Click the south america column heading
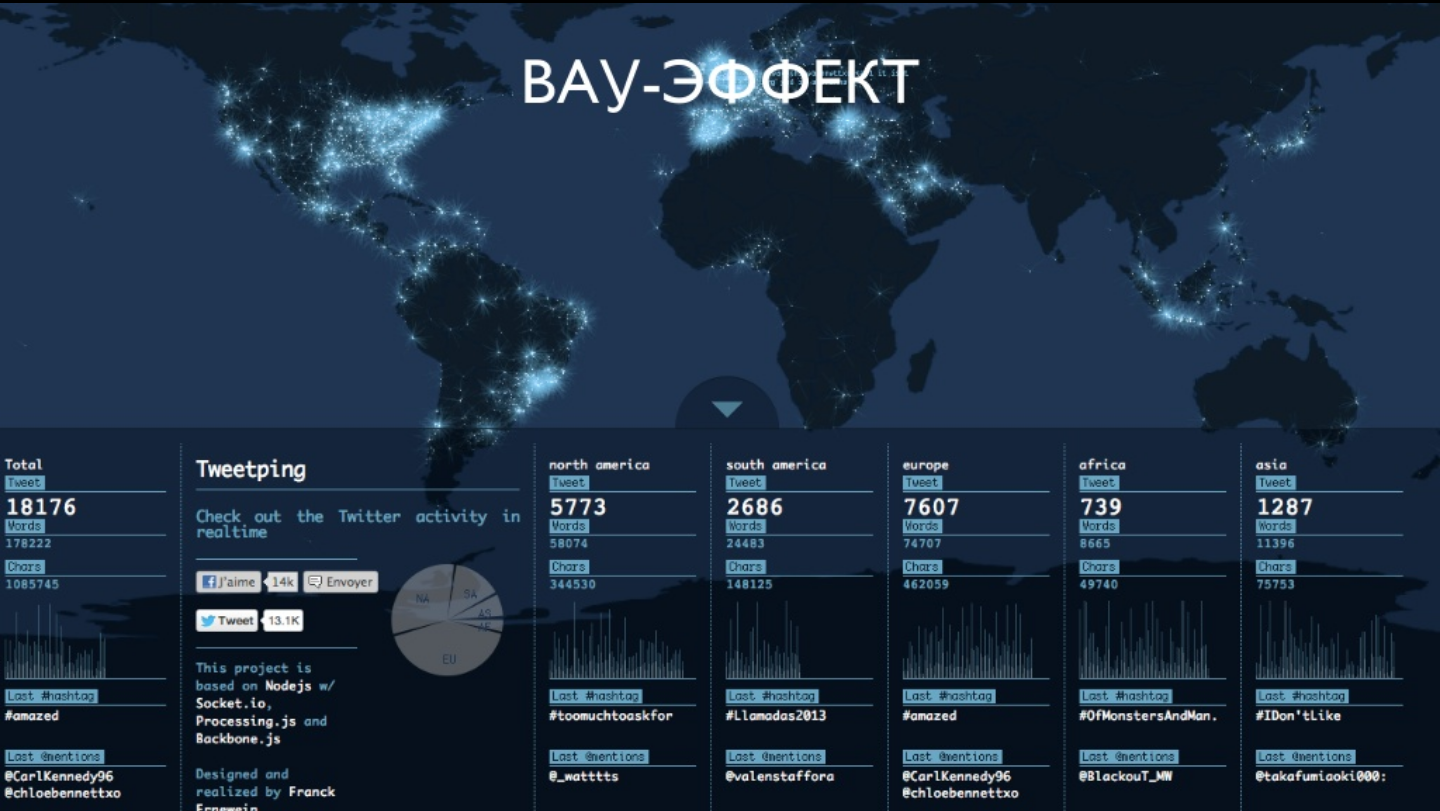The height and width of the screenshot is (811, 1440). pyautogui.click(x=776, y=465)
